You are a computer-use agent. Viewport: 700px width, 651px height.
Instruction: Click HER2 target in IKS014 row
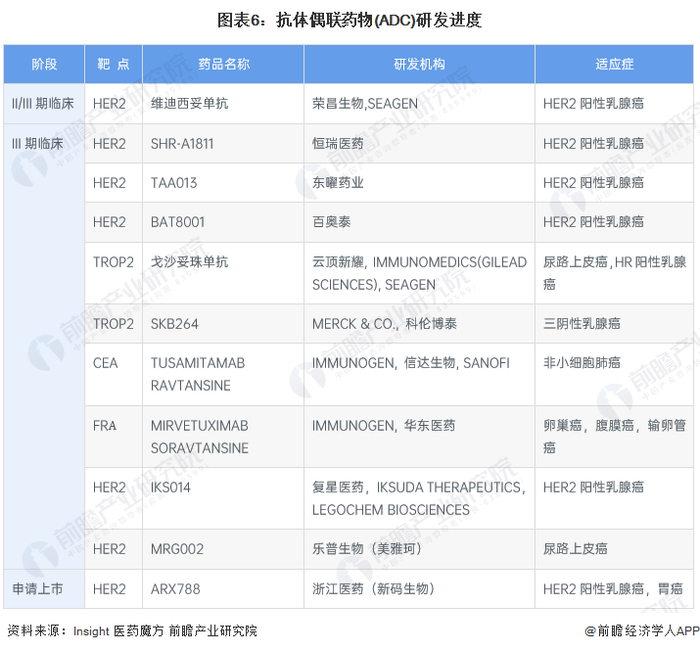pyautogui.click(x=109, y=487)
